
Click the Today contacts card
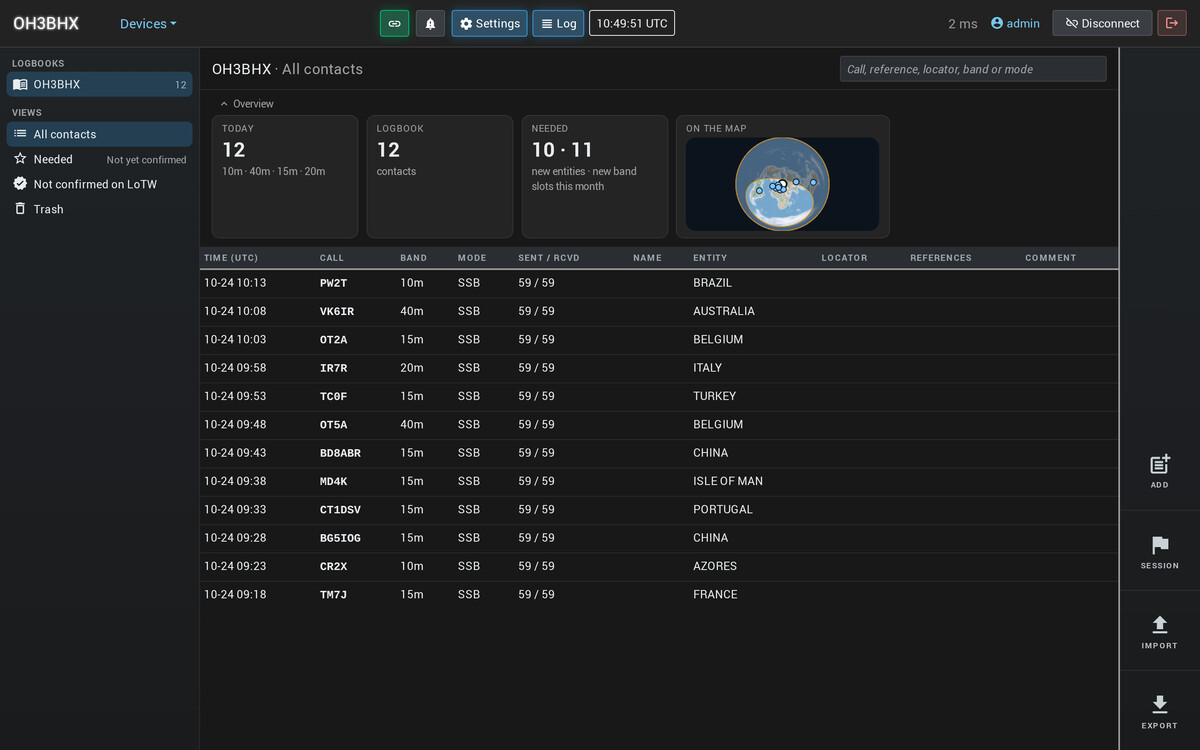(x=285, y=177)
